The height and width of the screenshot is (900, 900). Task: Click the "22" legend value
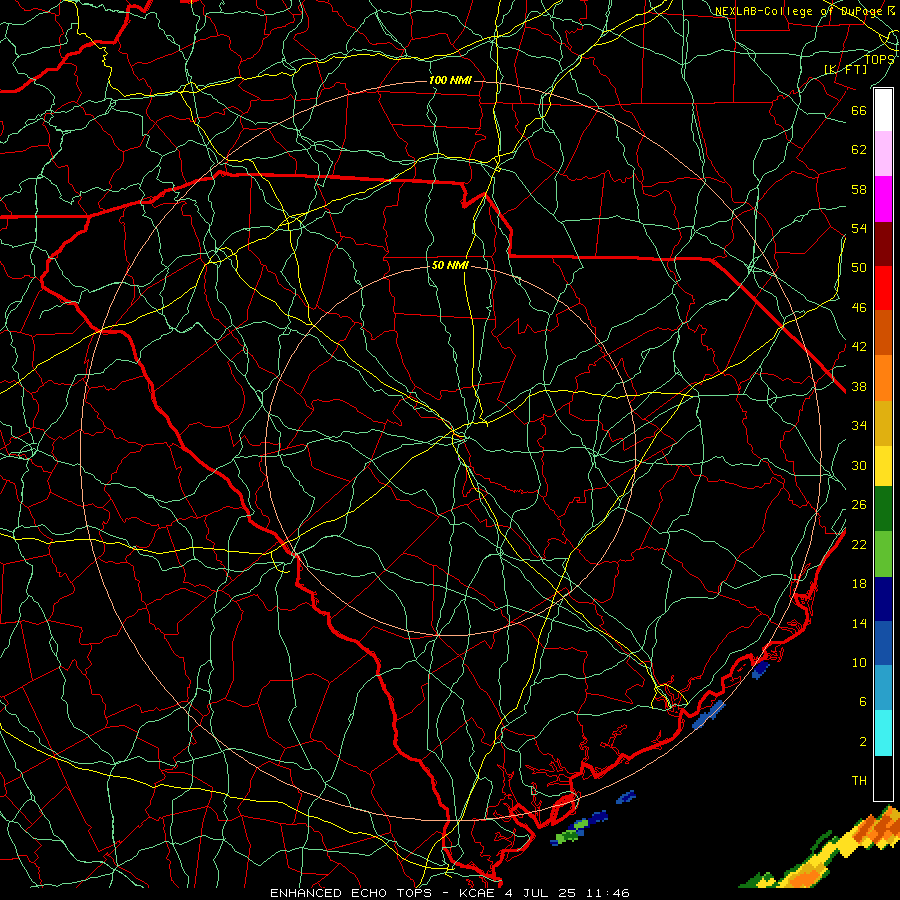point(859,545)
